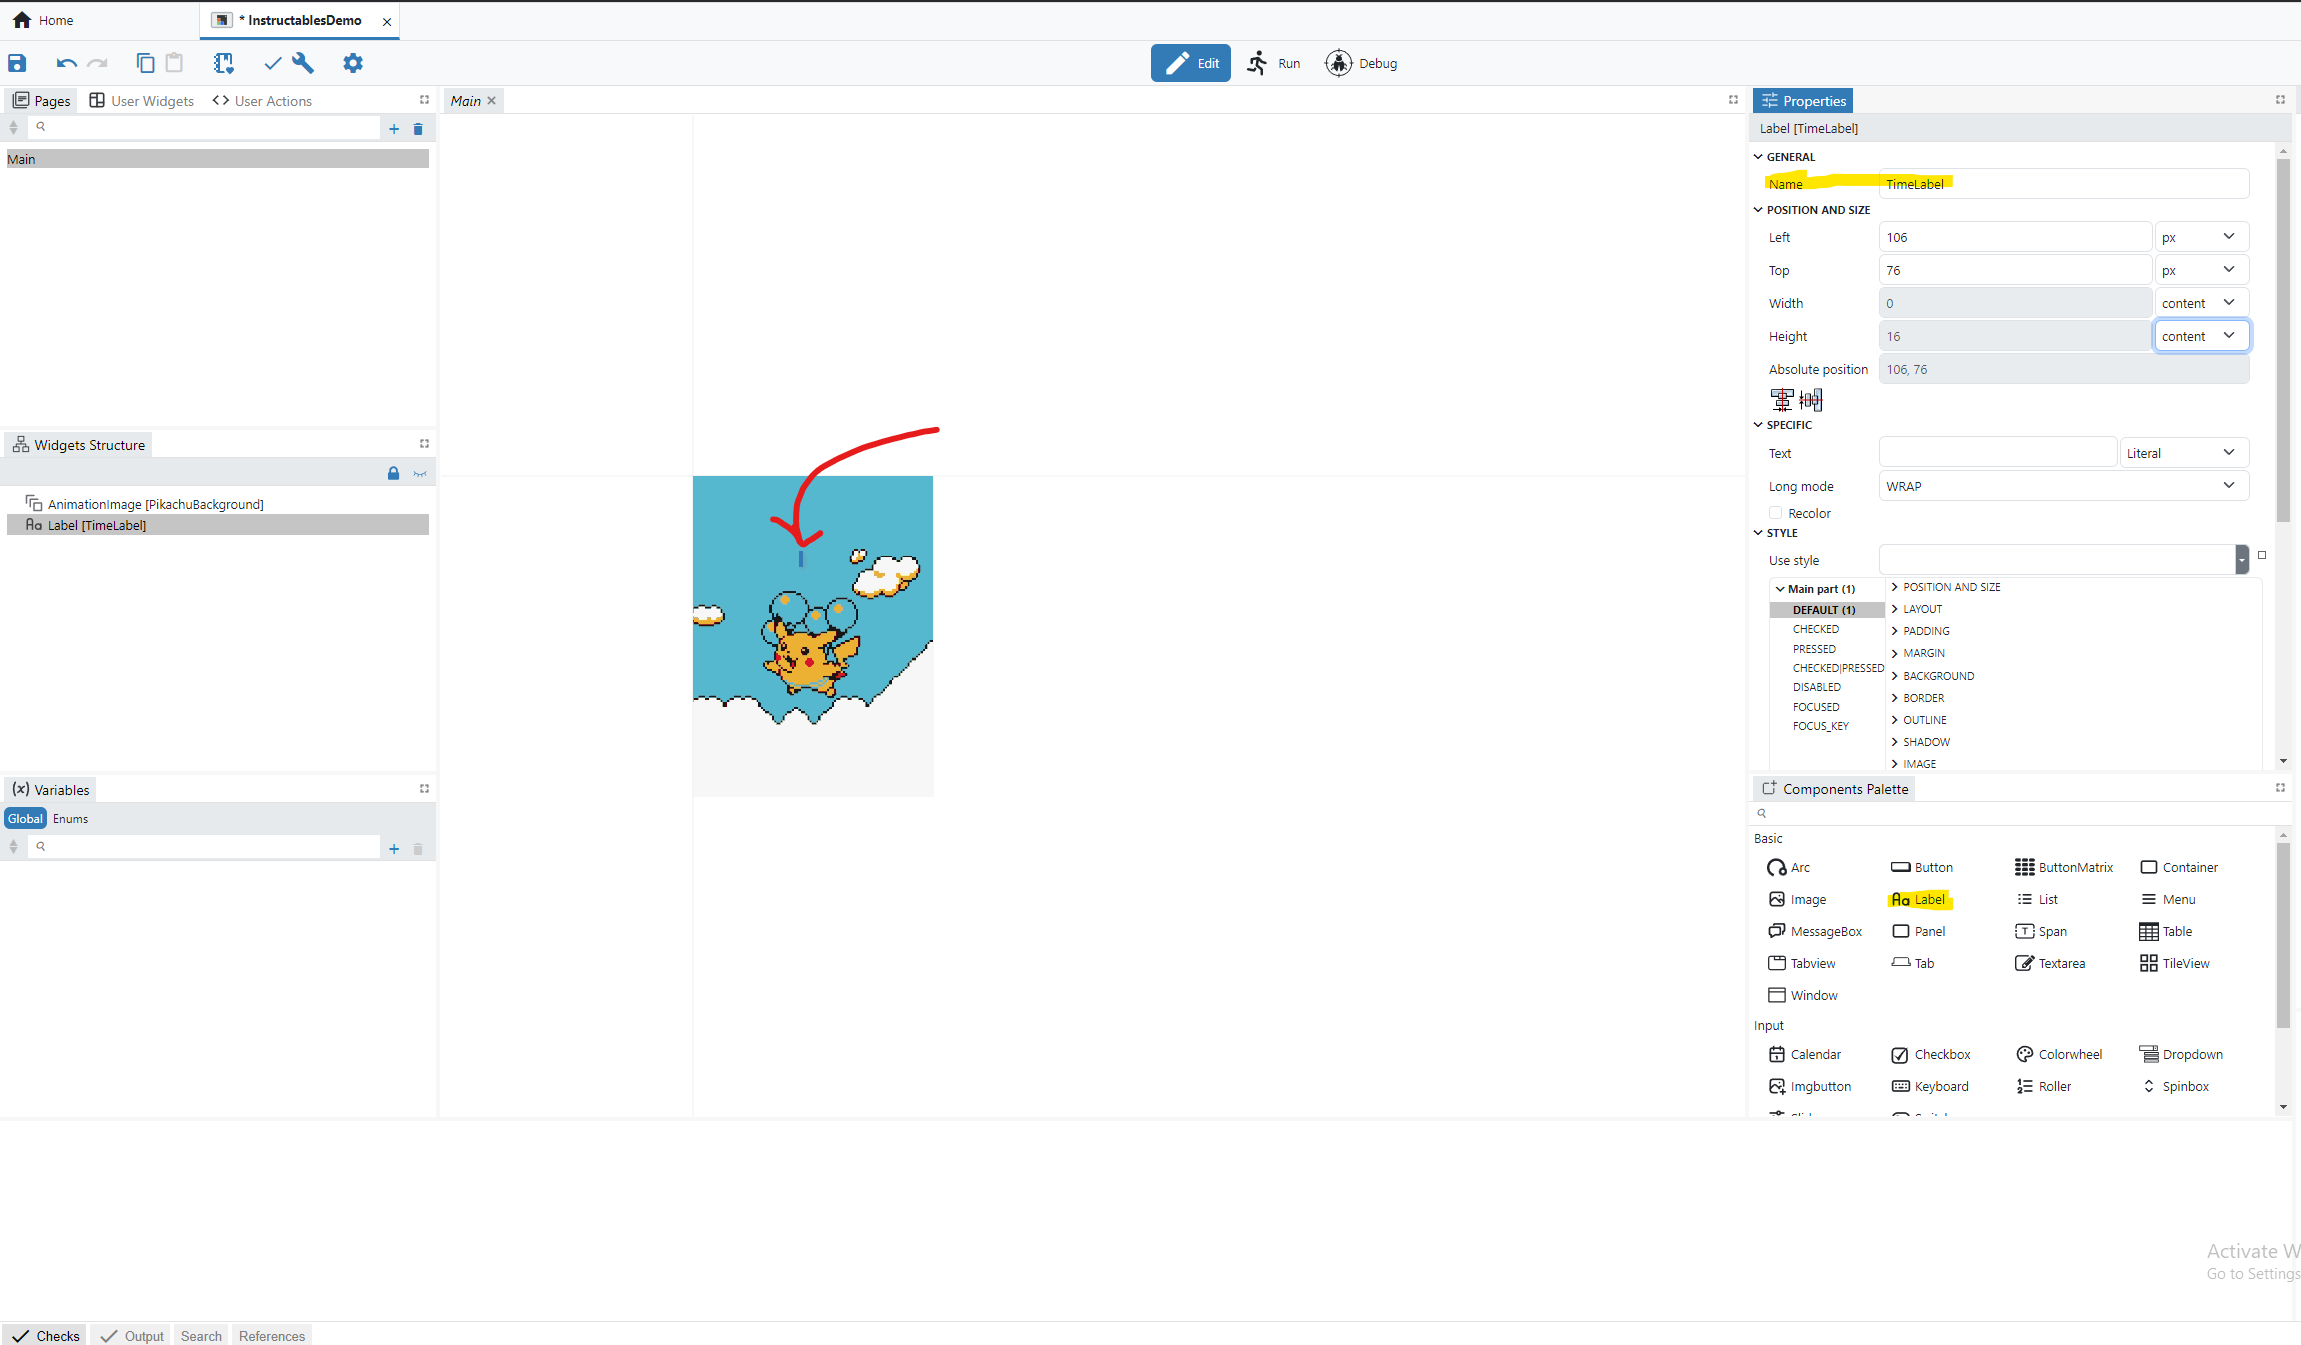Open the Output tab at bottom
2301x1345 pixels.
point(133,1336)
